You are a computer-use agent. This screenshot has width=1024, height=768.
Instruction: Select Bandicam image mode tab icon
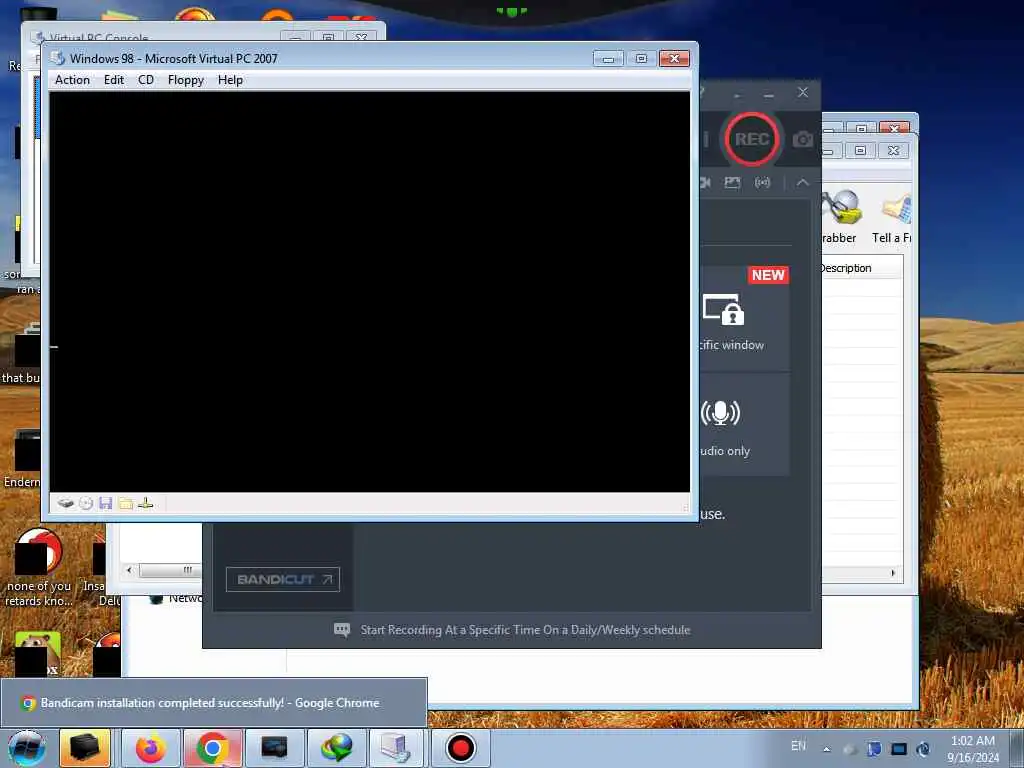pyautogui.click(x=732, y=183)
